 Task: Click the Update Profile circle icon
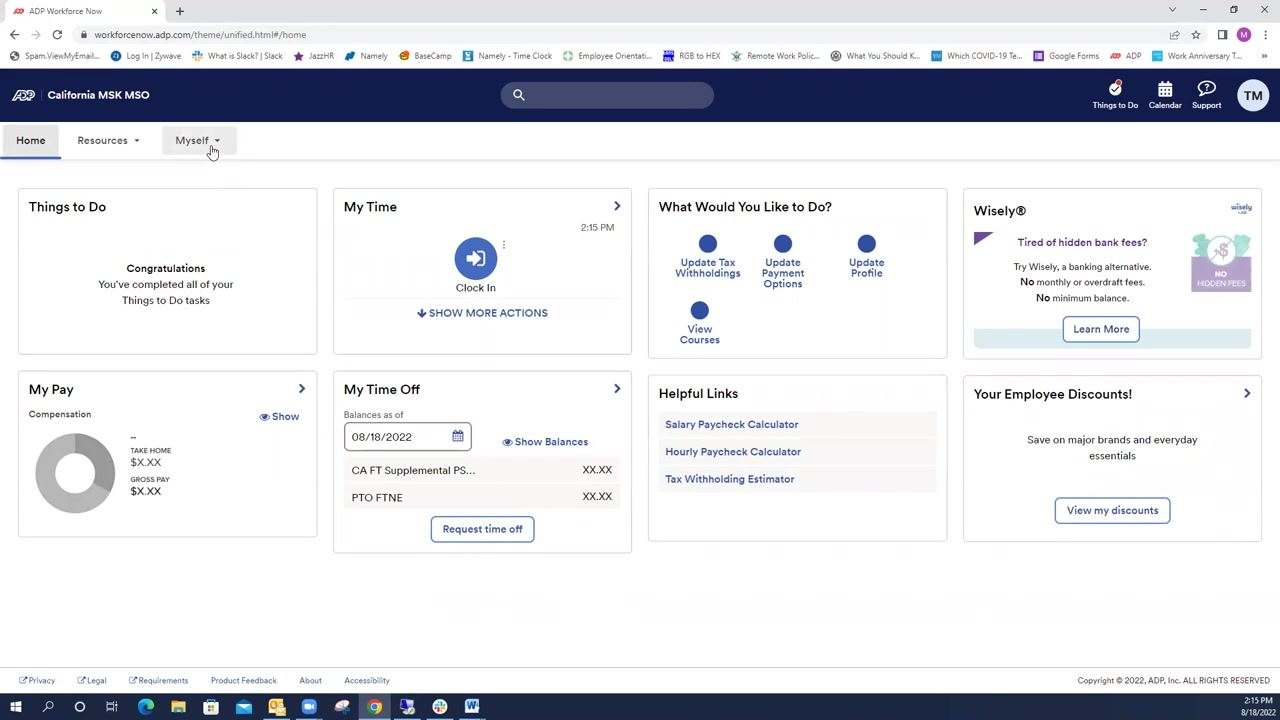[x=867, y=244]
